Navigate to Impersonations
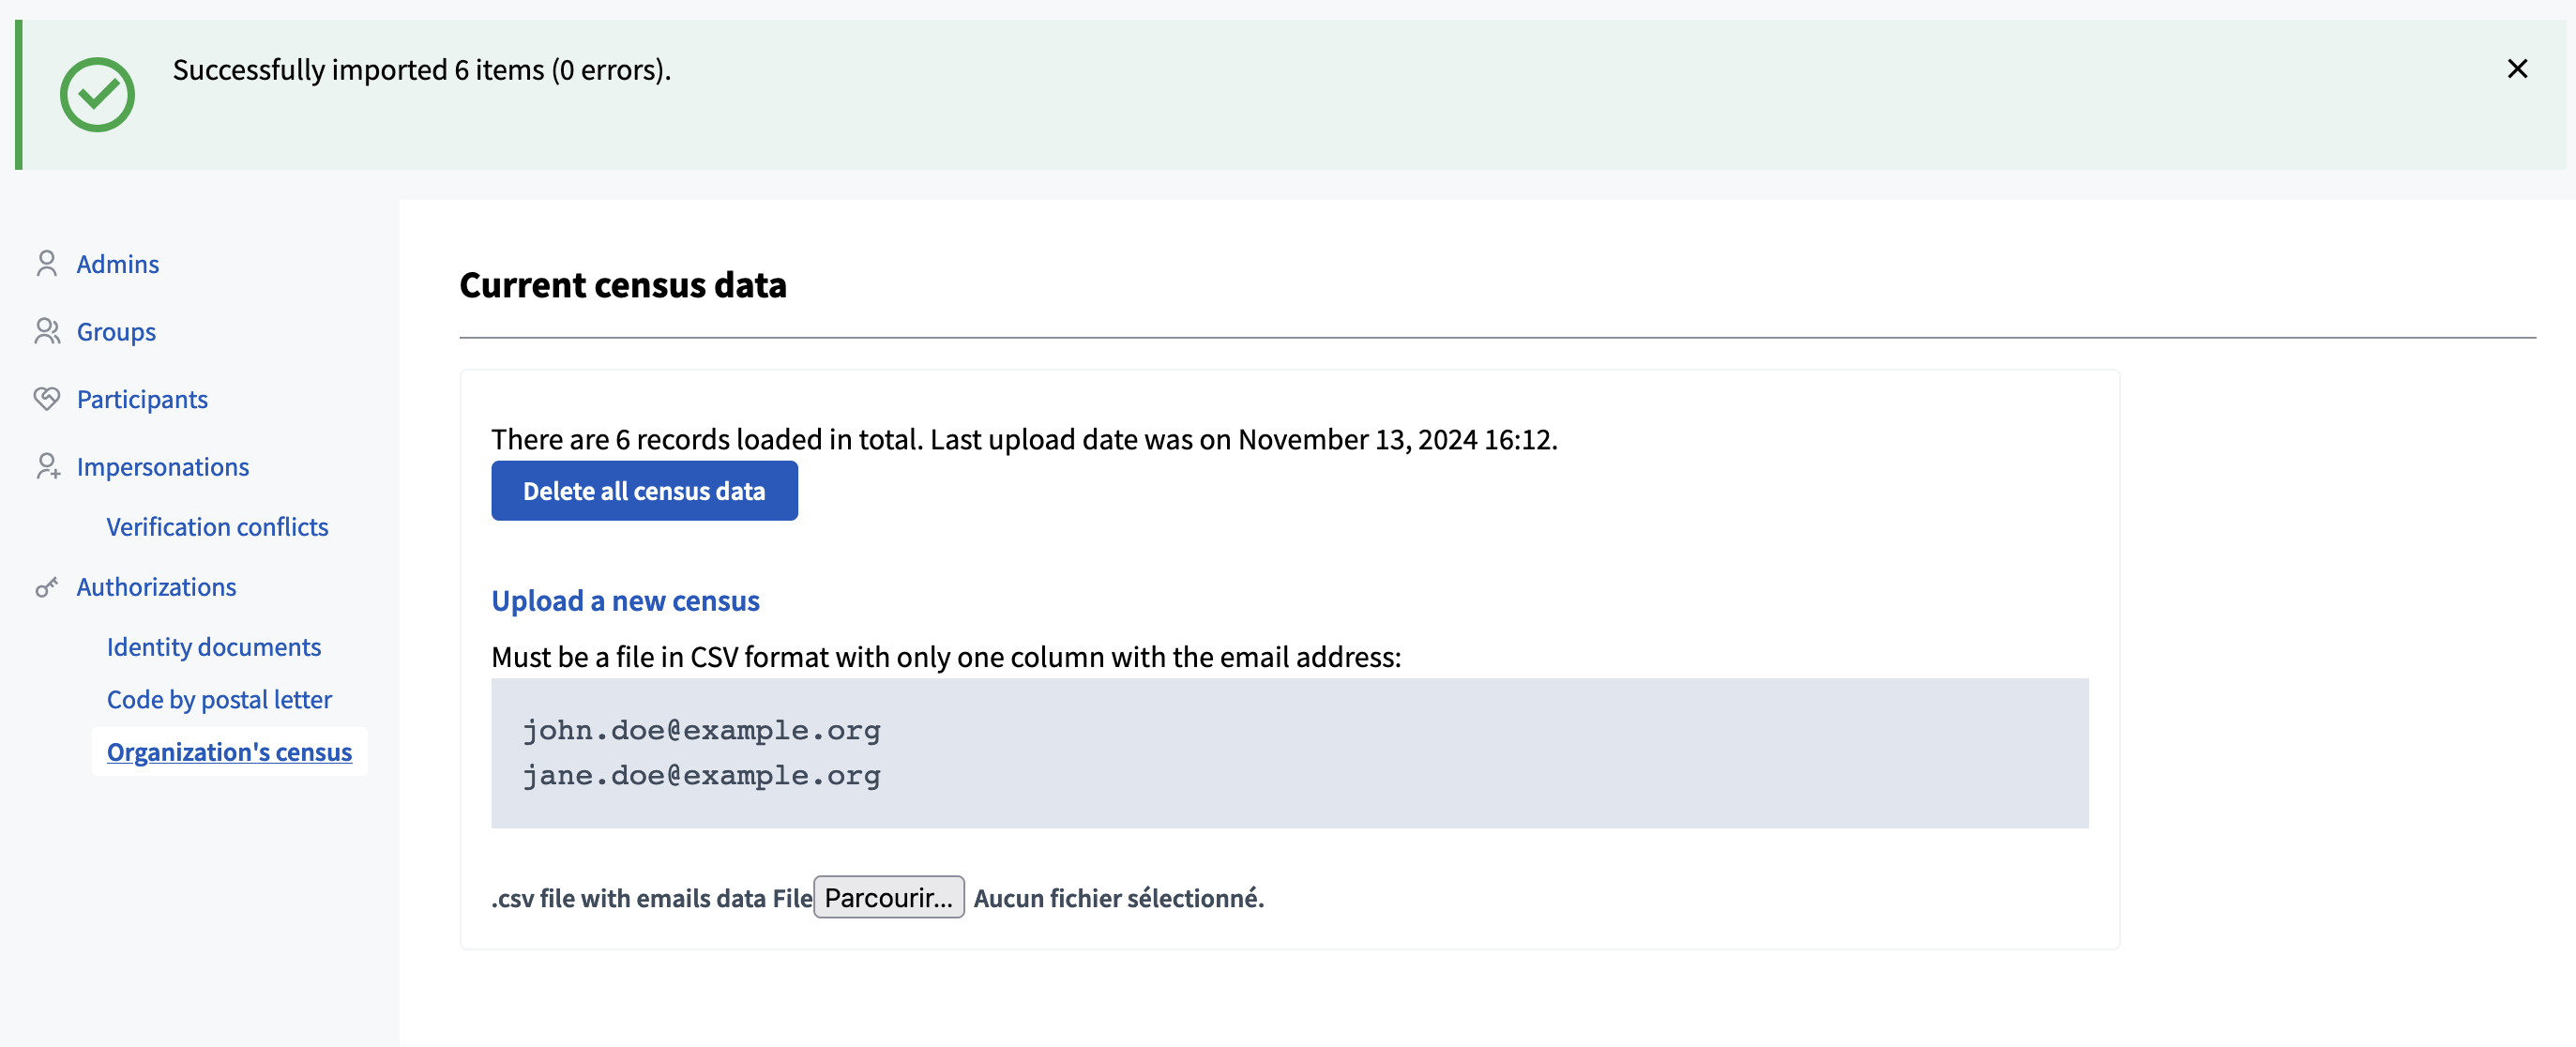Viewport: 2576px width, 1047px height. pos(163,467)
